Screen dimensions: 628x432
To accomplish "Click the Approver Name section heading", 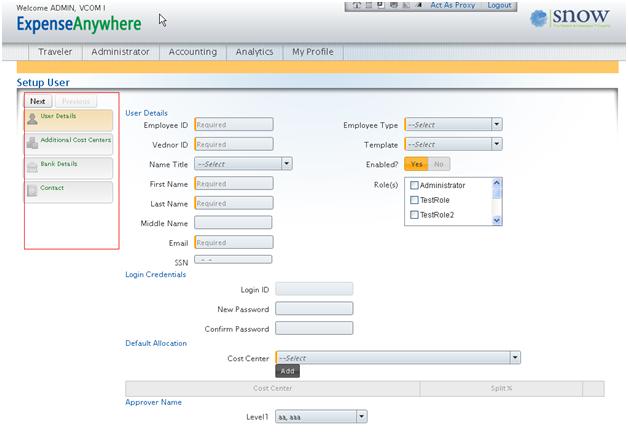I will tap(153, 402).
